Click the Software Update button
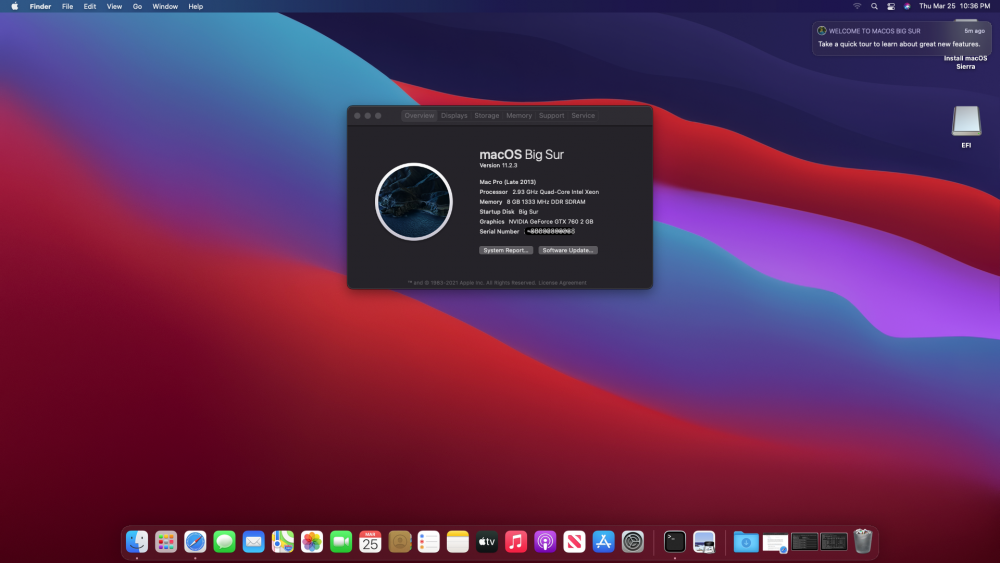Viewport: 1000px width, 563px height. click(568, 251)
